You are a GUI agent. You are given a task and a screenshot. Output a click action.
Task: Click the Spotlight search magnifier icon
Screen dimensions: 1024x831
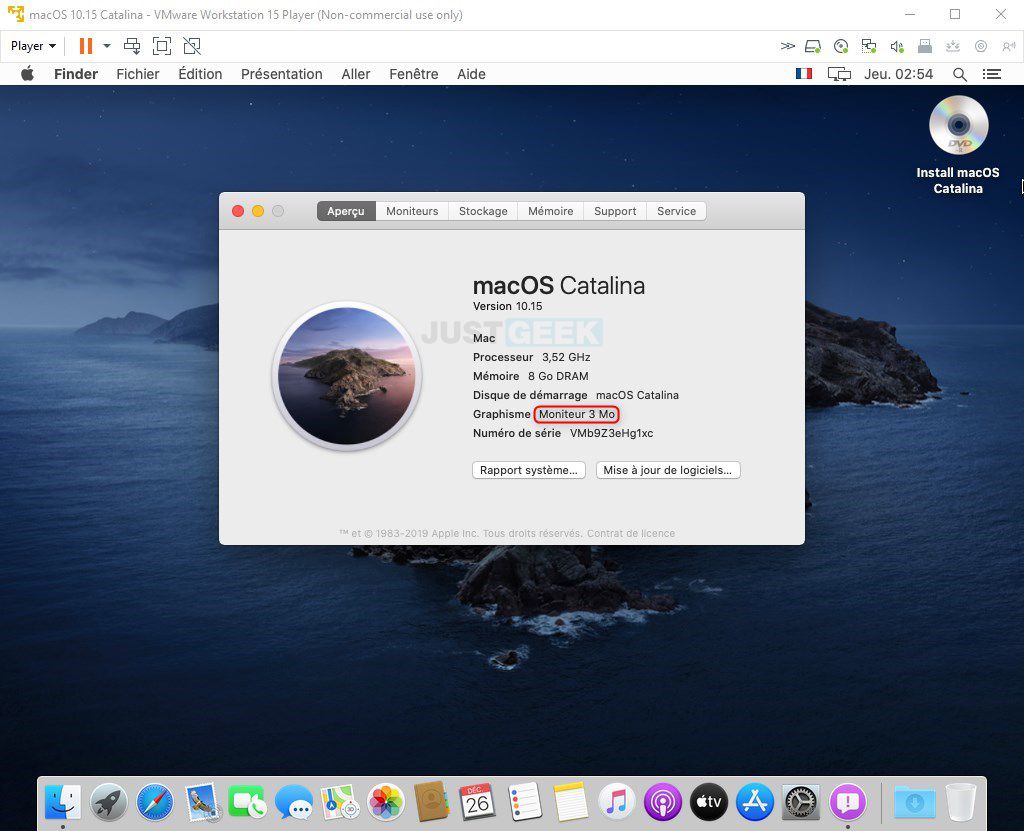point(960,74)
